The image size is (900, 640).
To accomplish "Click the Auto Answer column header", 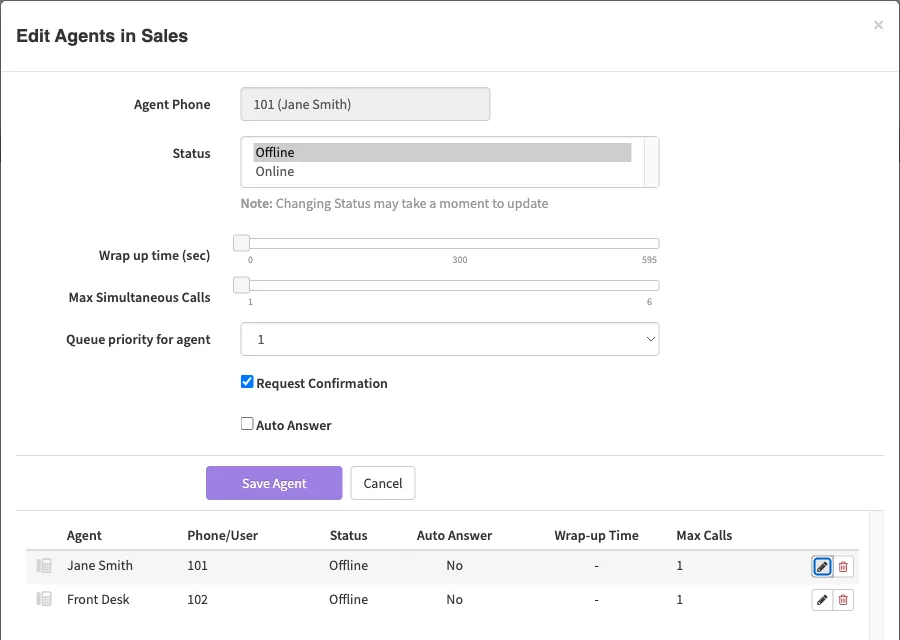I will (455, 536).
